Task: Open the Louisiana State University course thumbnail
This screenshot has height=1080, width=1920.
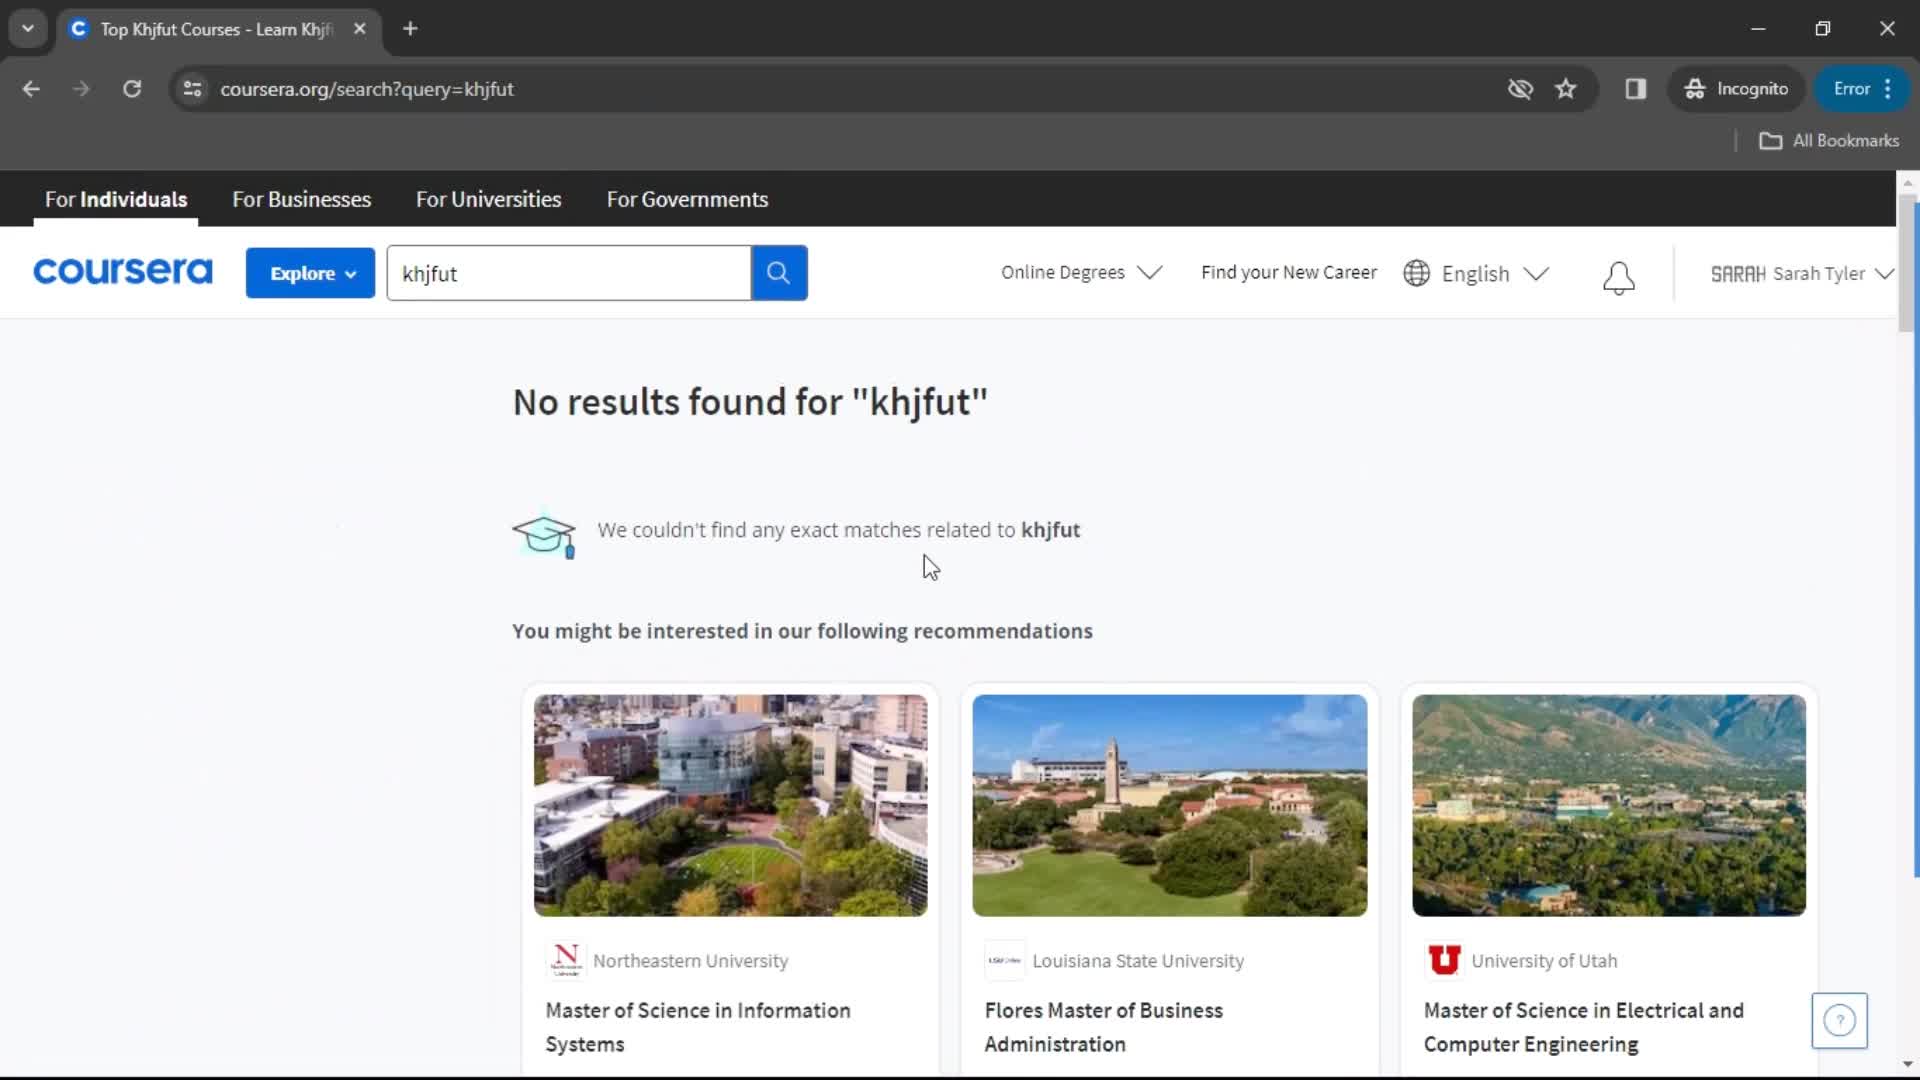Action: click(1168, 804)
